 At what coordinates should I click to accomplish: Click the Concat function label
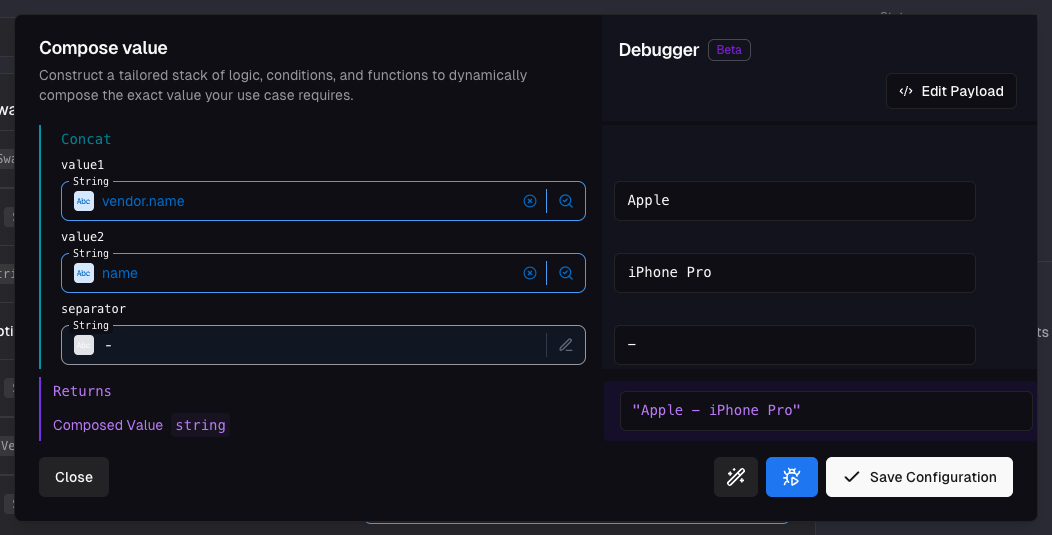[86, 139]
